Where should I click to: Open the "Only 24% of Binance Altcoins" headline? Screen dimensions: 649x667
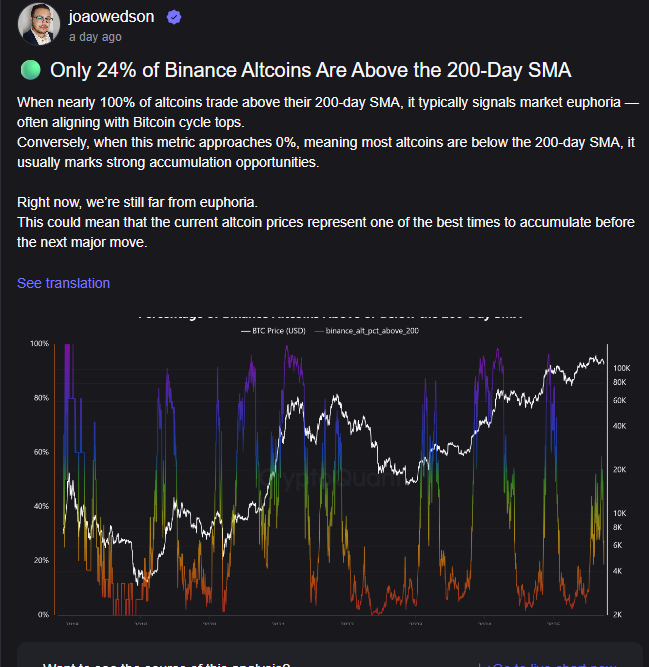coord(310,70)
